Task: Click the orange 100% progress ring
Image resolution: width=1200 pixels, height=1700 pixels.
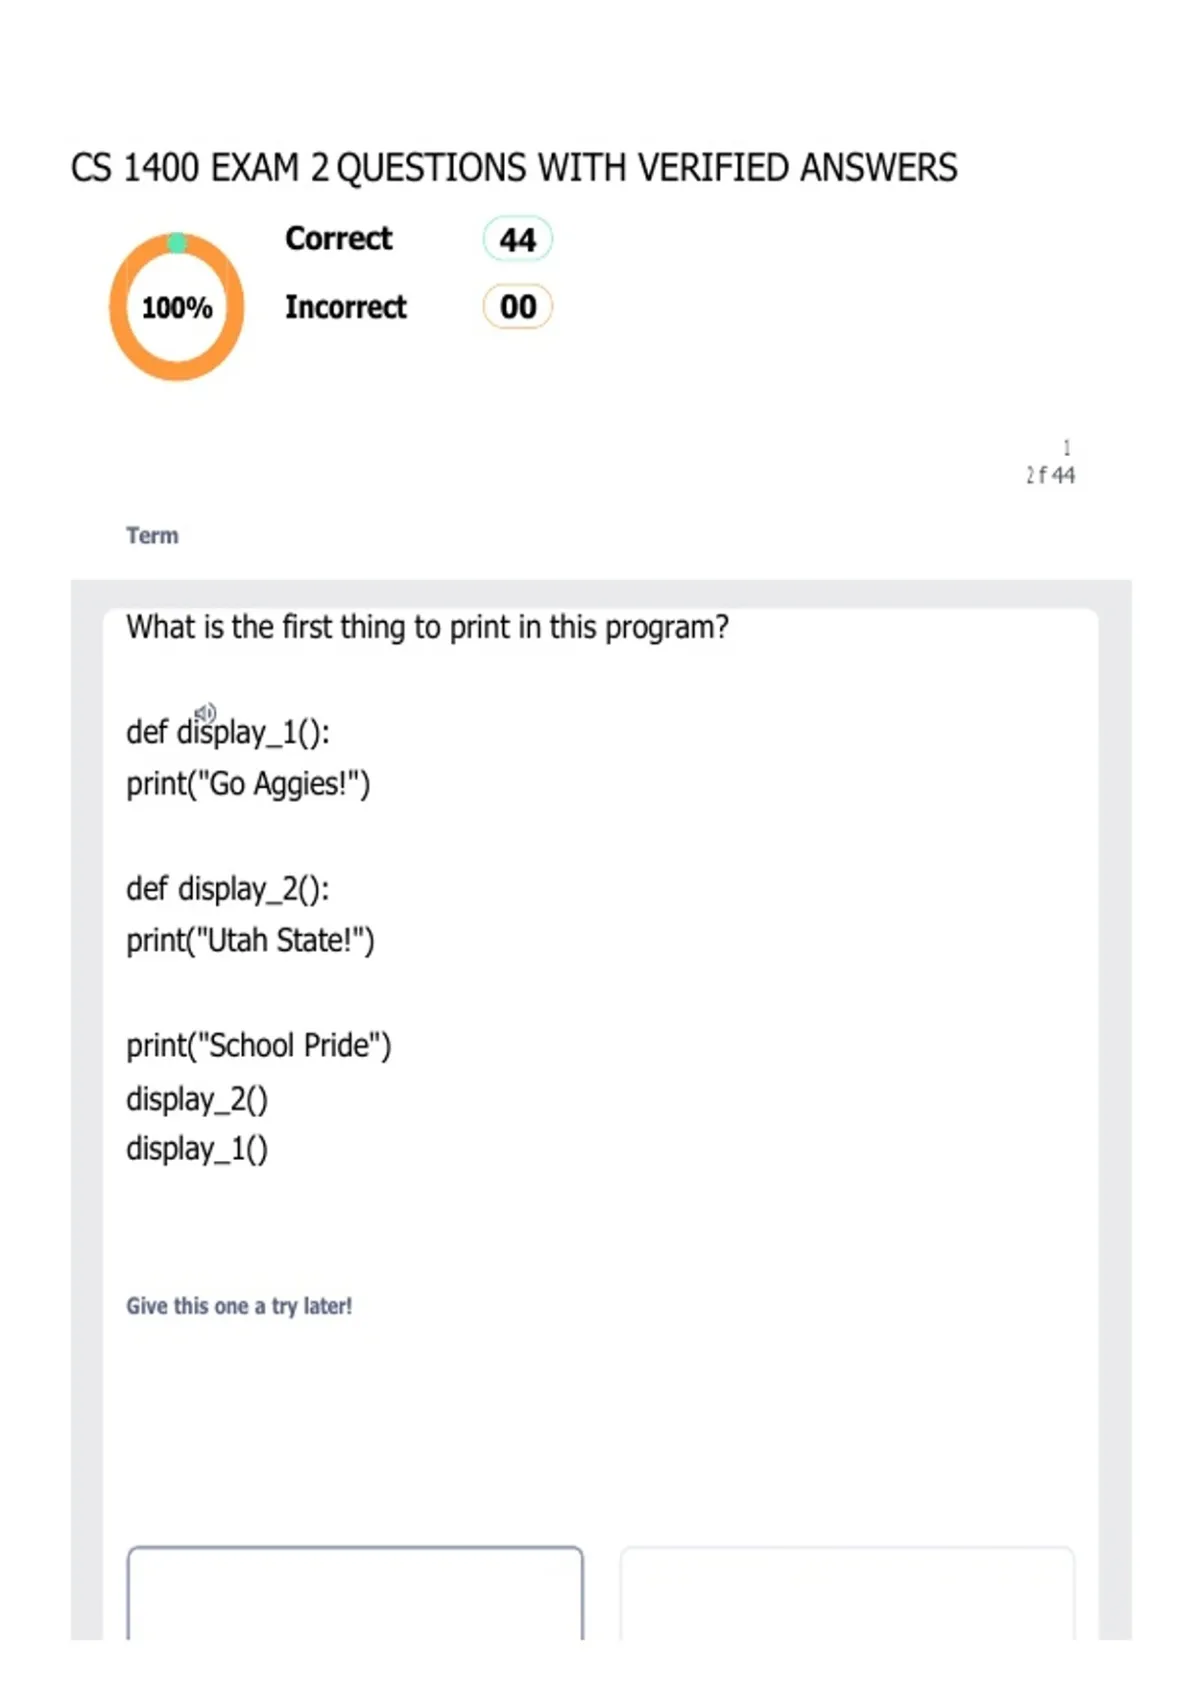Action: [177, 307]
